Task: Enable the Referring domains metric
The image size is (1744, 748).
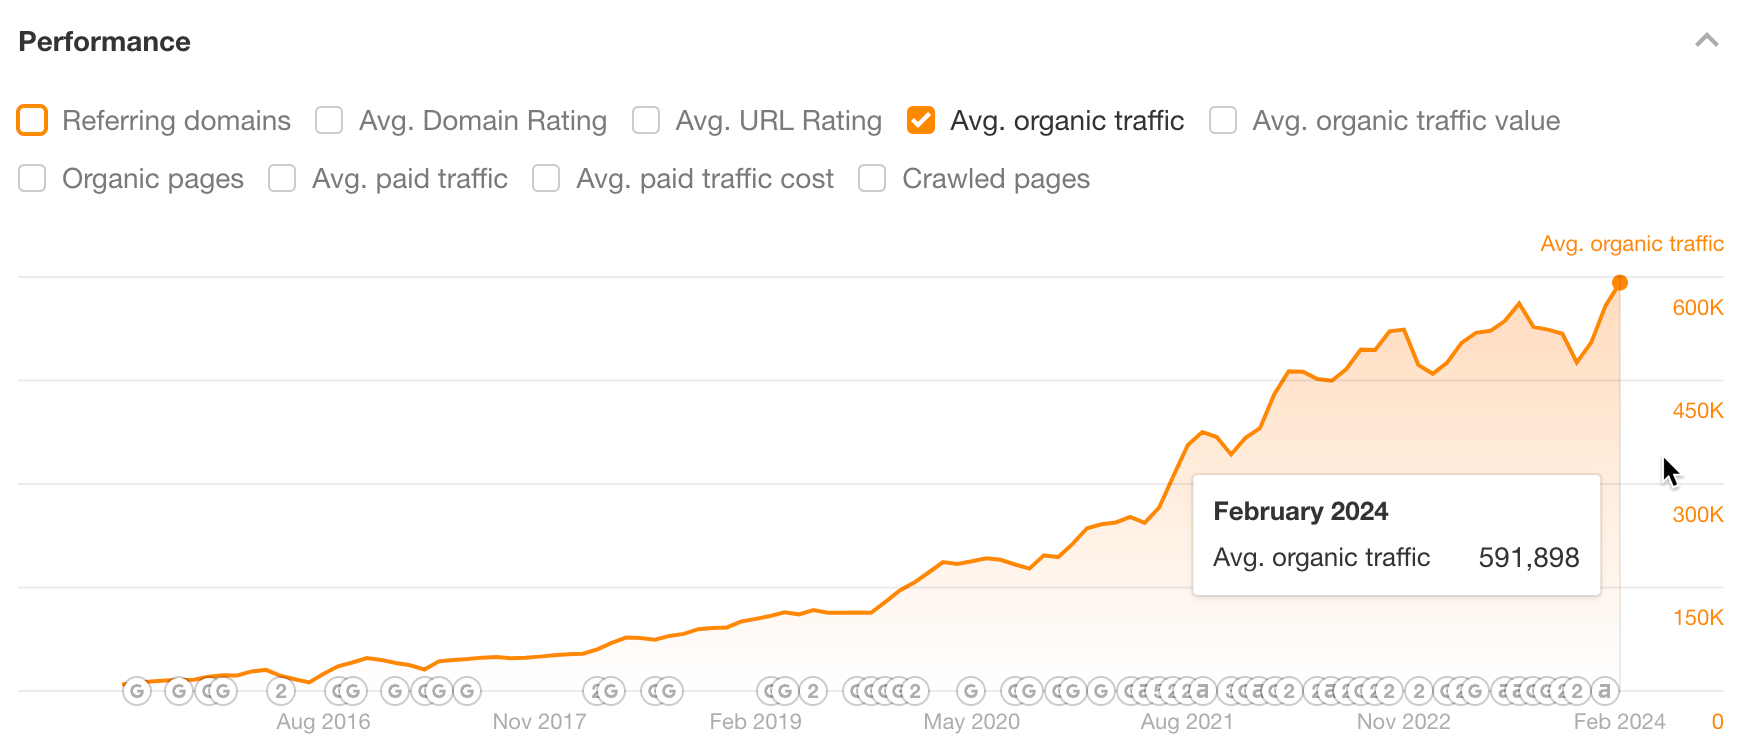Action: (x=32, y=120)
